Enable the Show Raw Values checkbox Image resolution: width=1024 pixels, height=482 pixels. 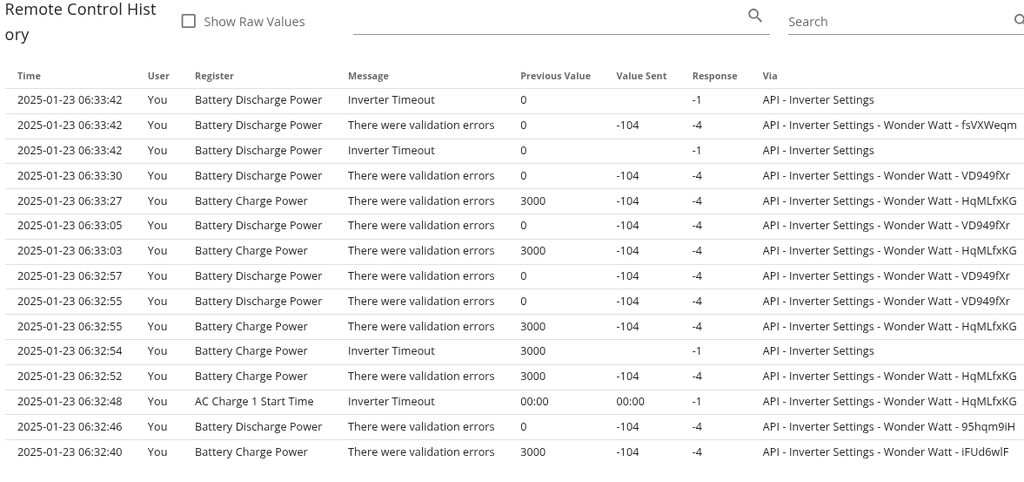[188, 21]
